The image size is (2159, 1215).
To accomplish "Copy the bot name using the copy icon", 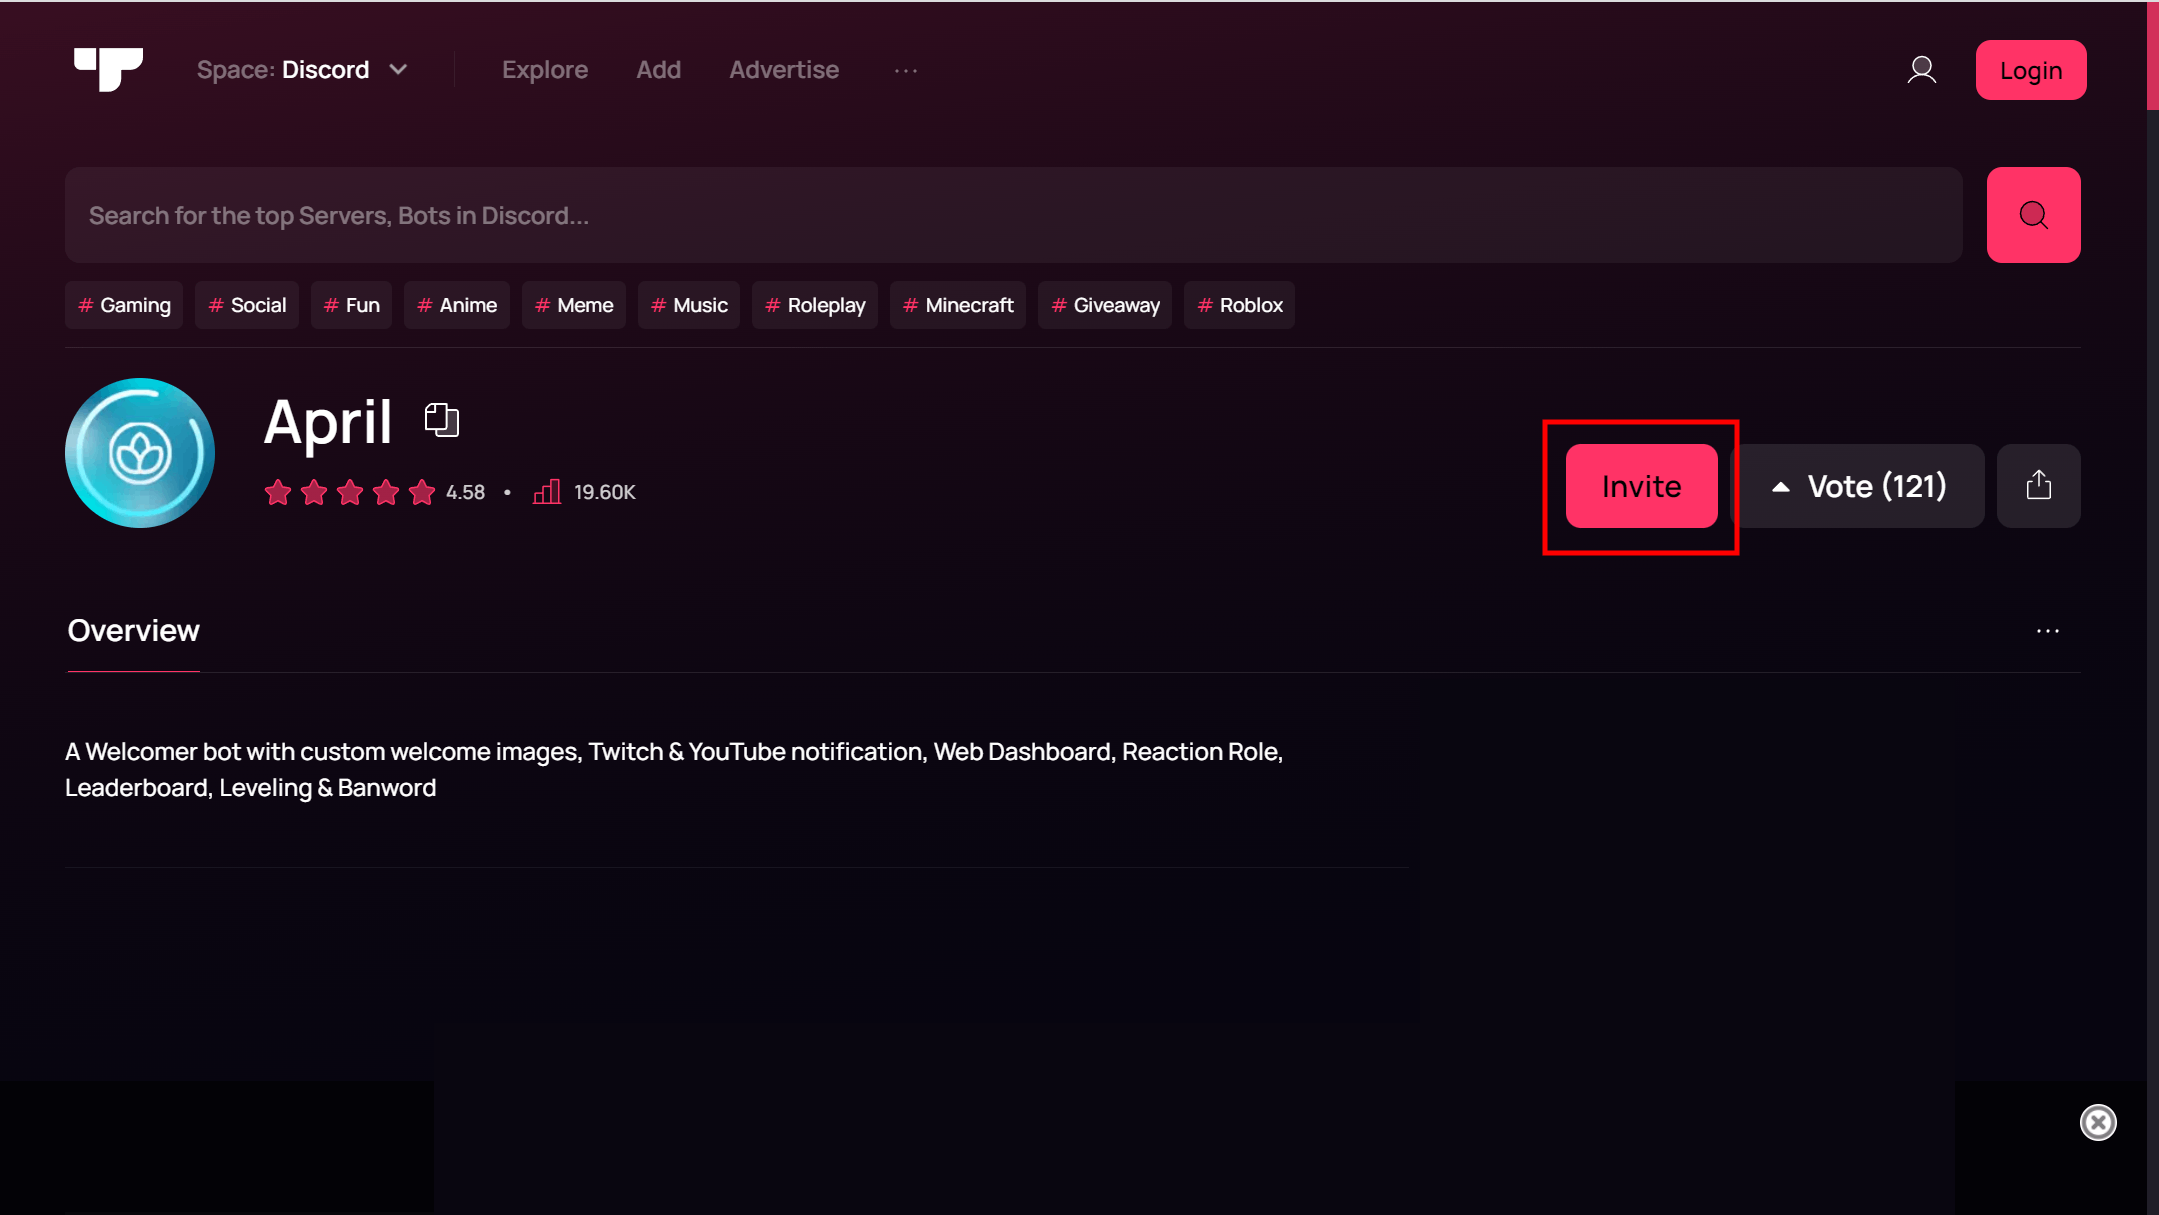I will [440, 420].
